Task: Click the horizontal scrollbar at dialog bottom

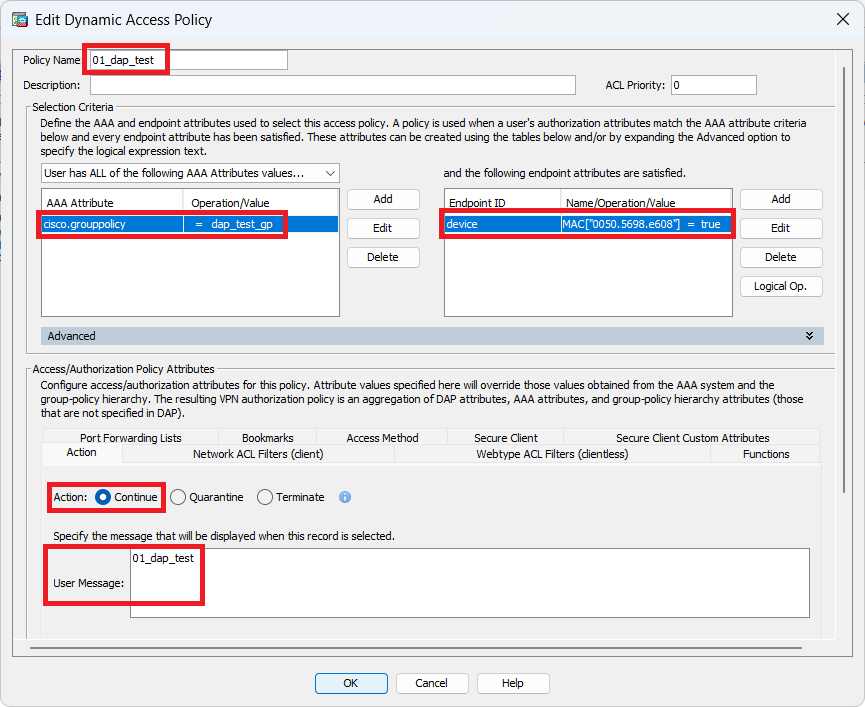Action: coord(416,648)
